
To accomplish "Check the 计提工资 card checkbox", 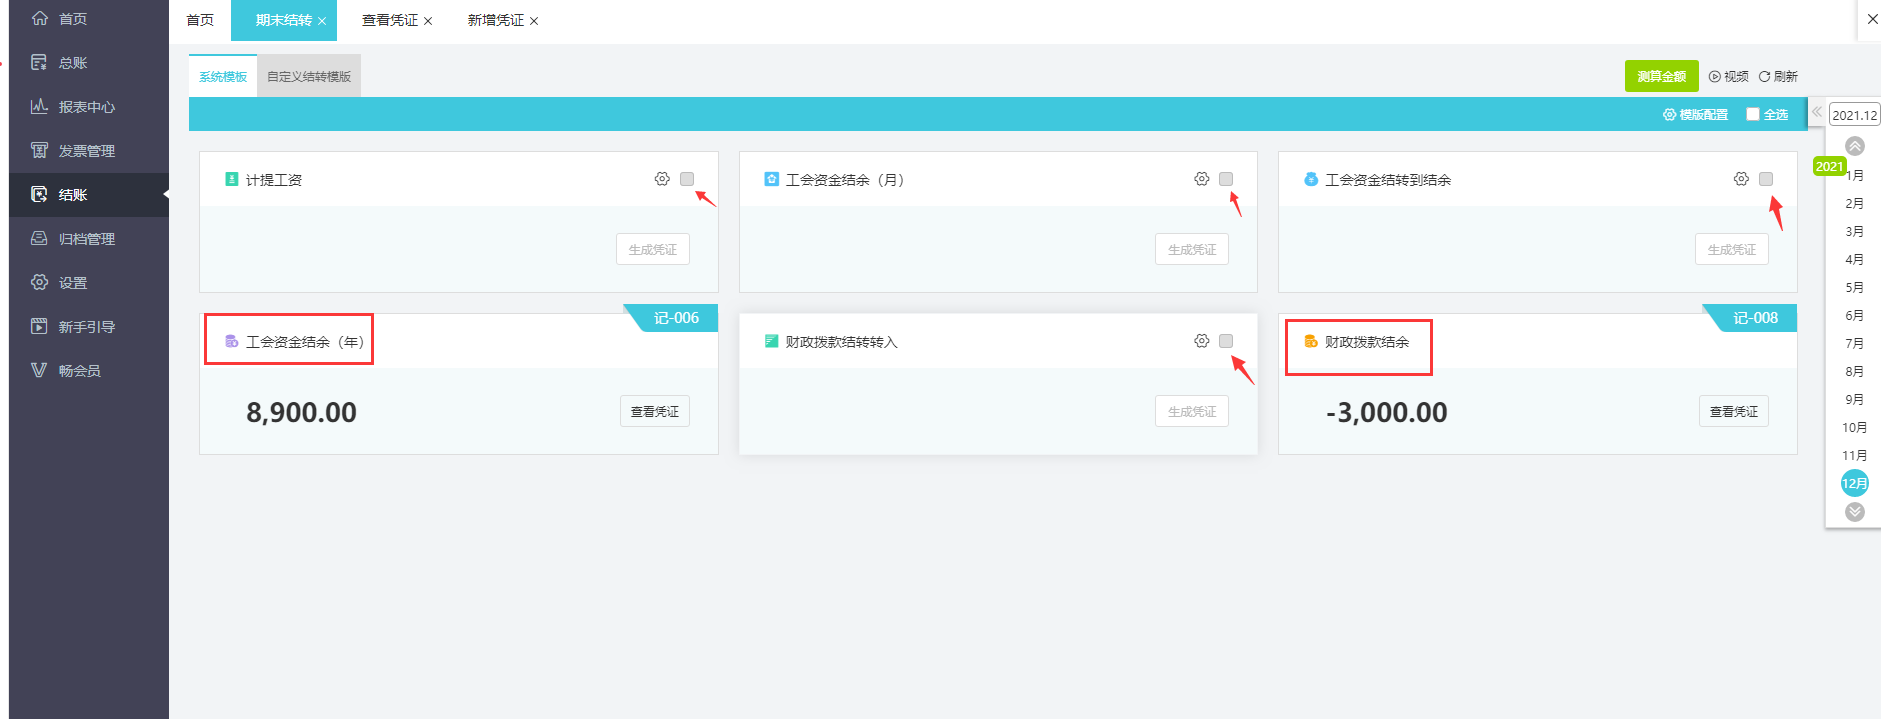I will (x=687, y=179).
